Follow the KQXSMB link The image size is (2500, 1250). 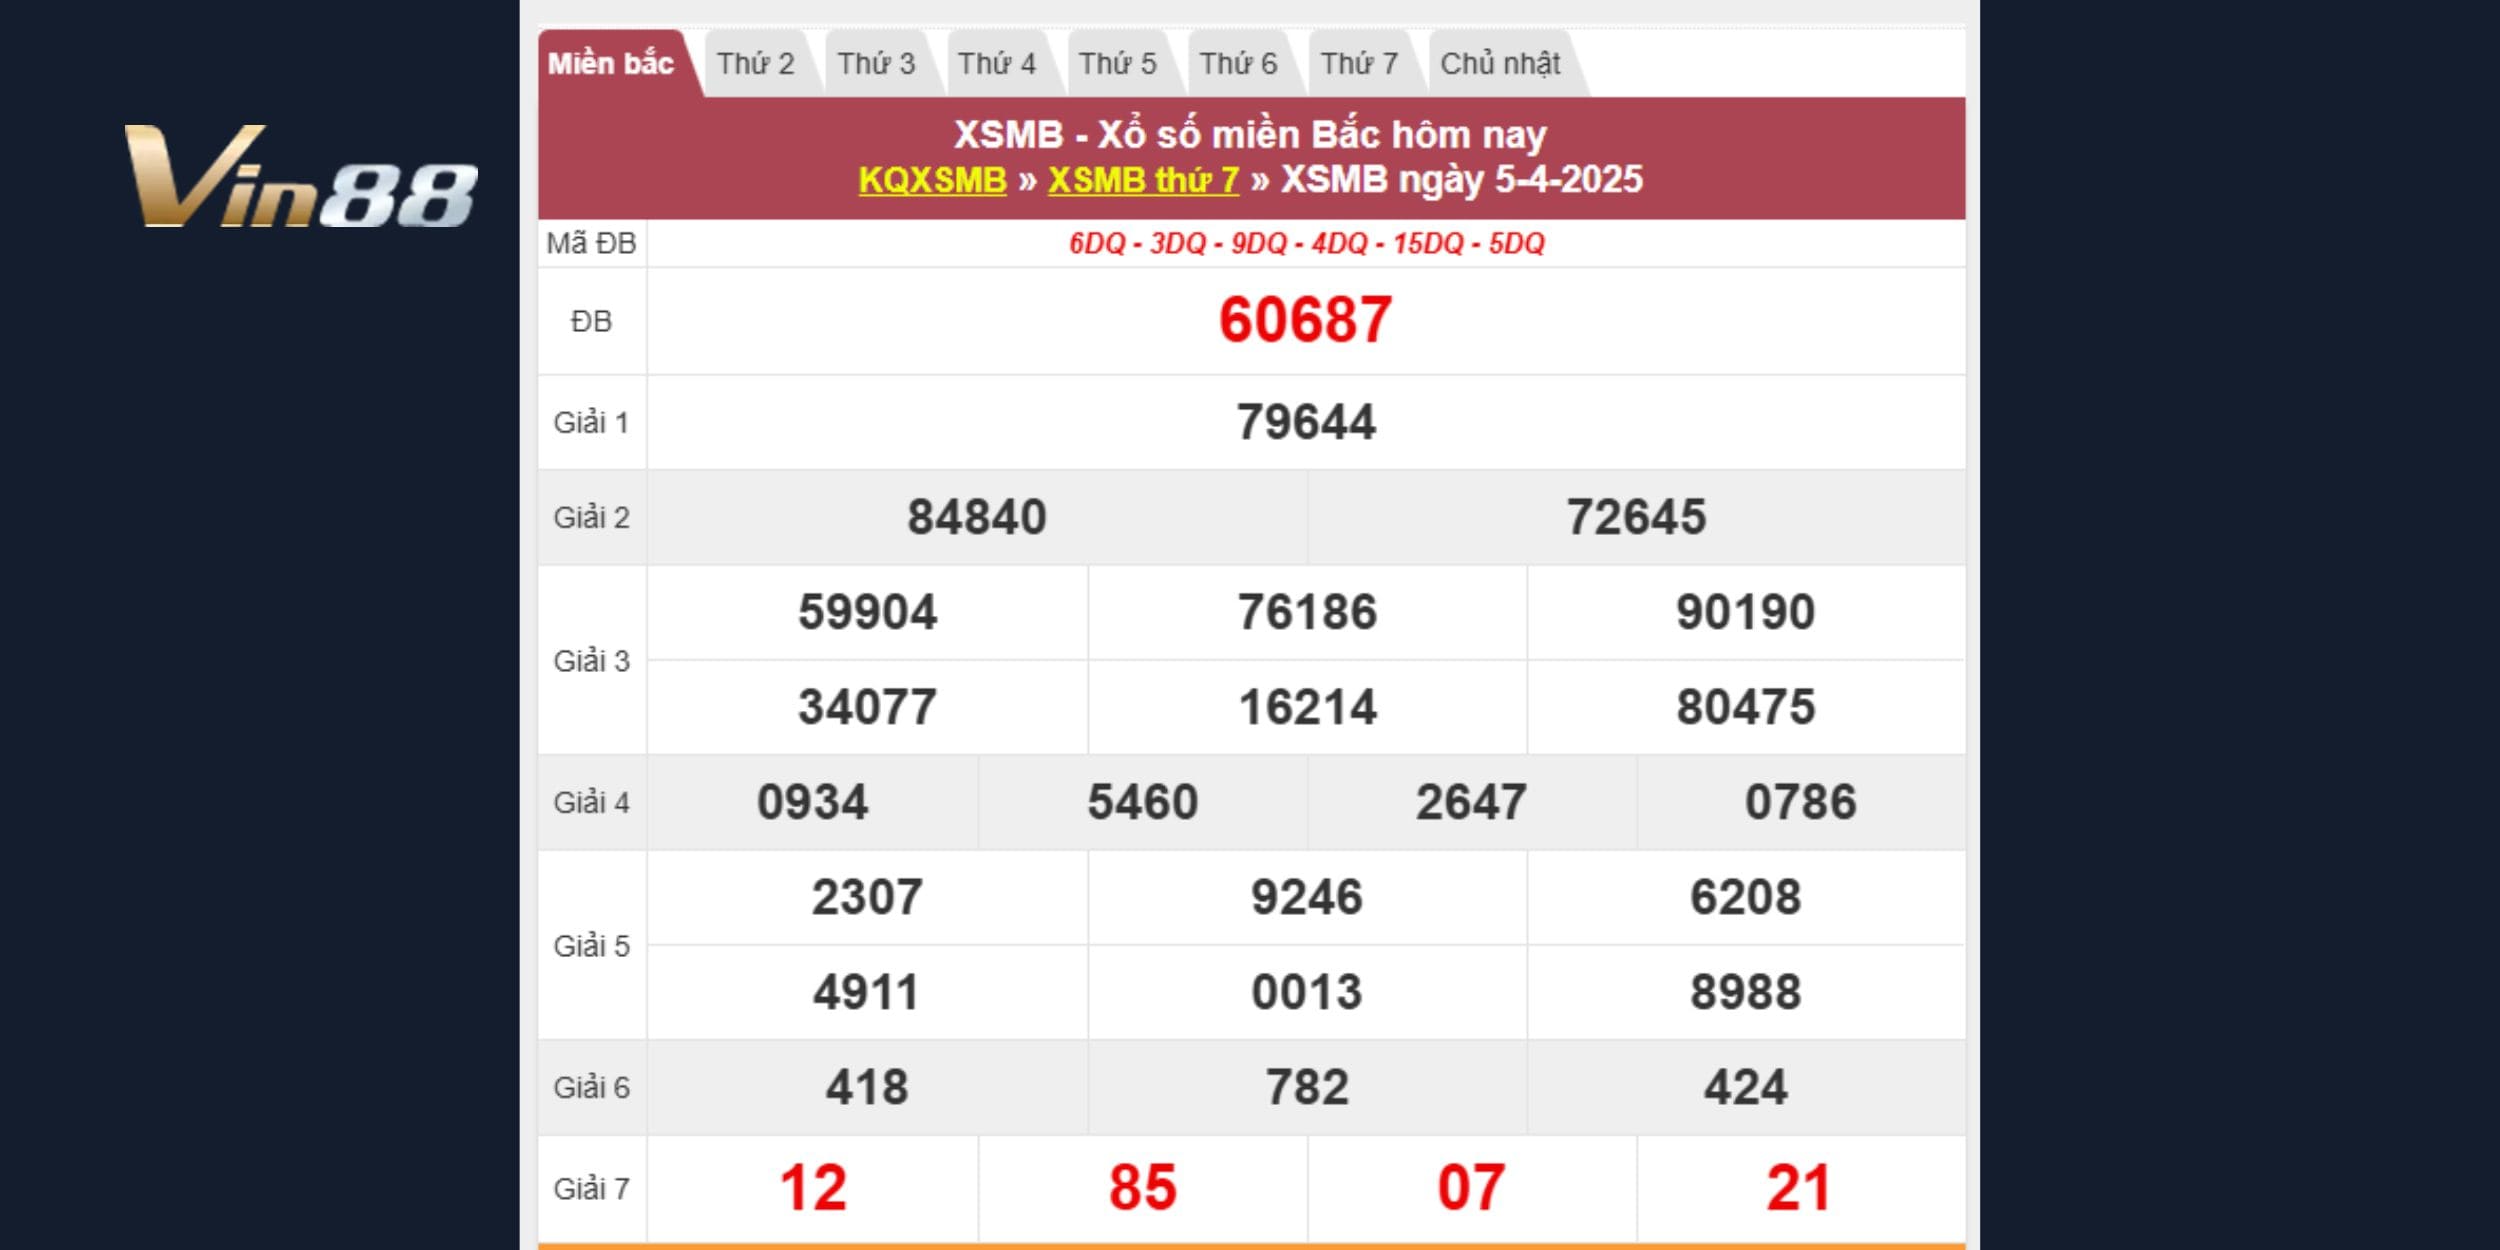932,180
